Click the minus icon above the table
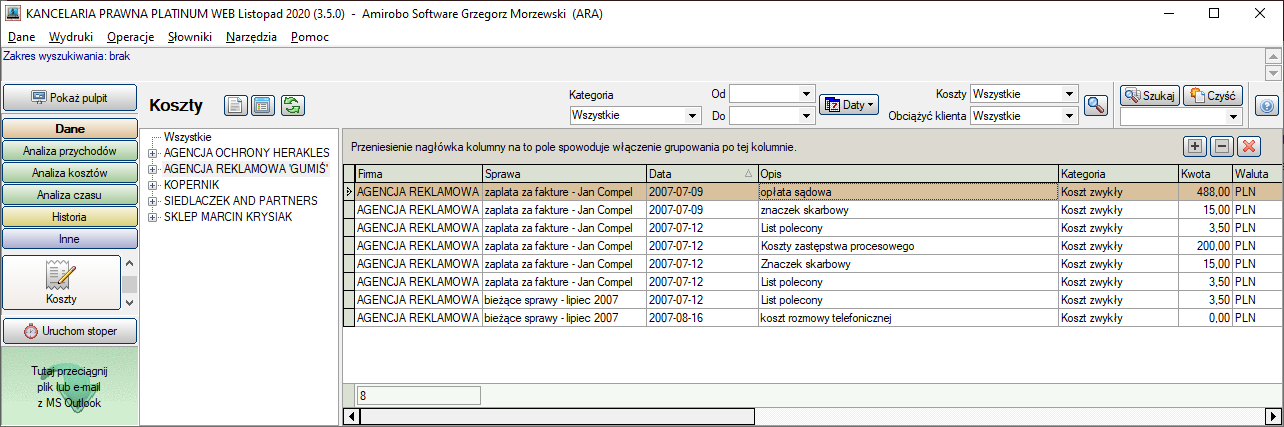The height and width of the screenshot is (427, 1284). pos(1221,146)
